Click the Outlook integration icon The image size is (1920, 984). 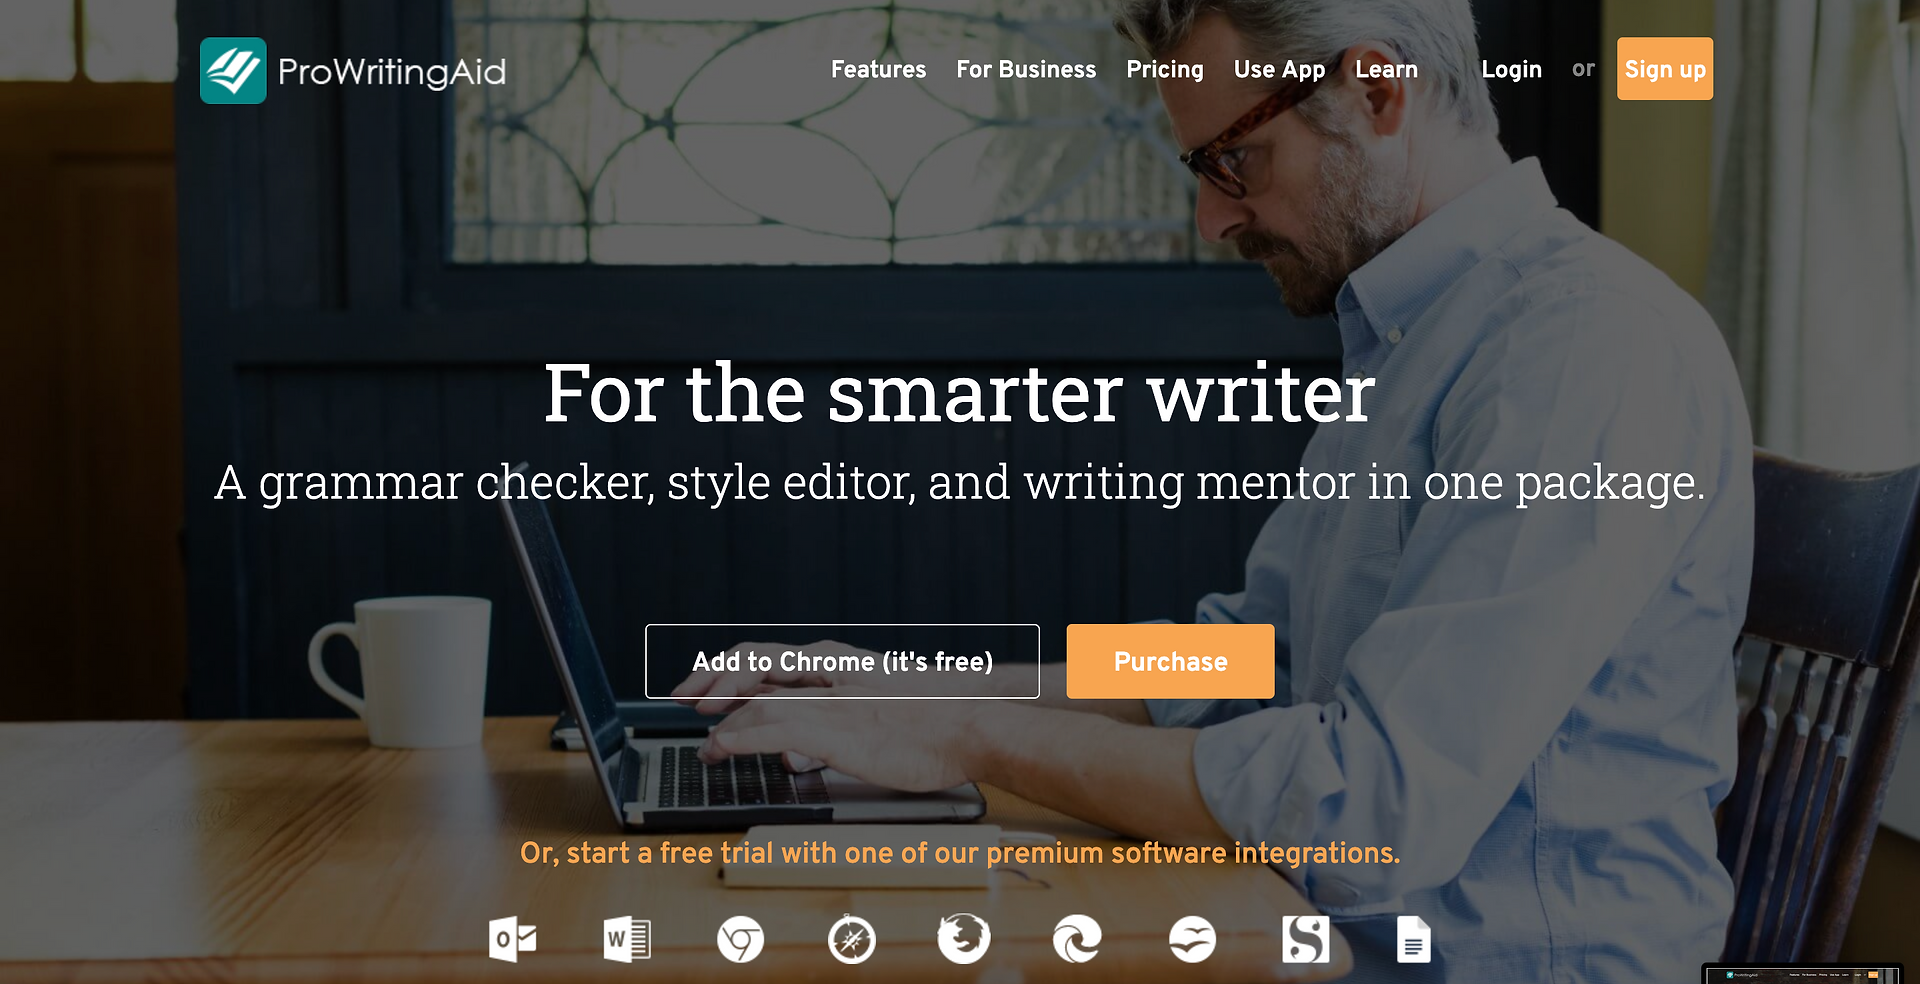pyautogui.click(x=513, y=939)
